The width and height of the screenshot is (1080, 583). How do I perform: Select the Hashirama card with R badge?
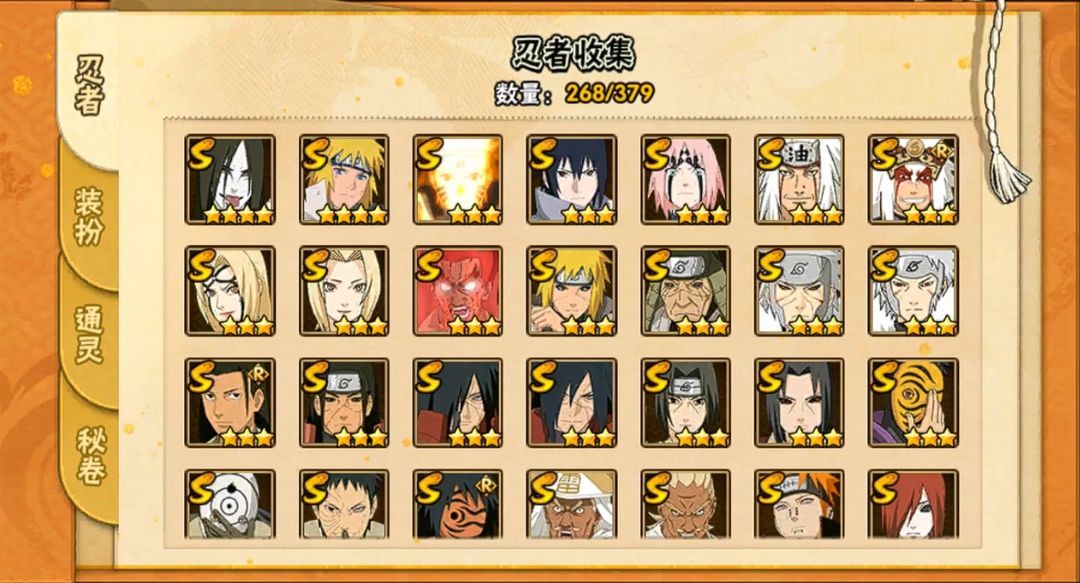pyautogui.click(x=230, y=402)
